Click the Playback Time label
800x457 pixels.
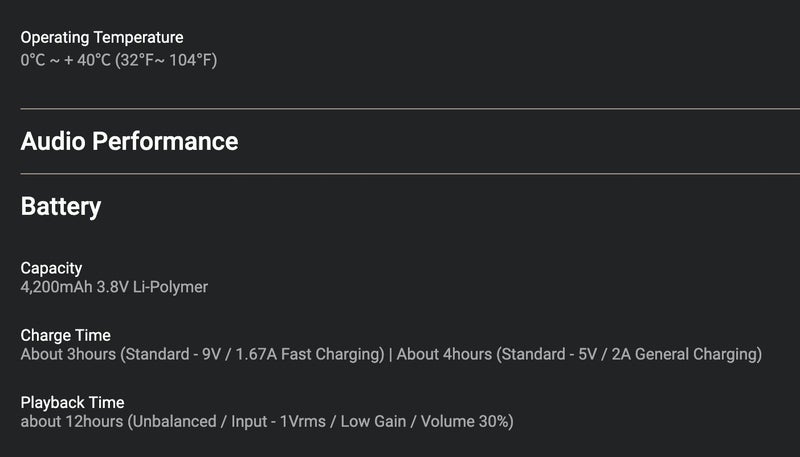point(71,402)
